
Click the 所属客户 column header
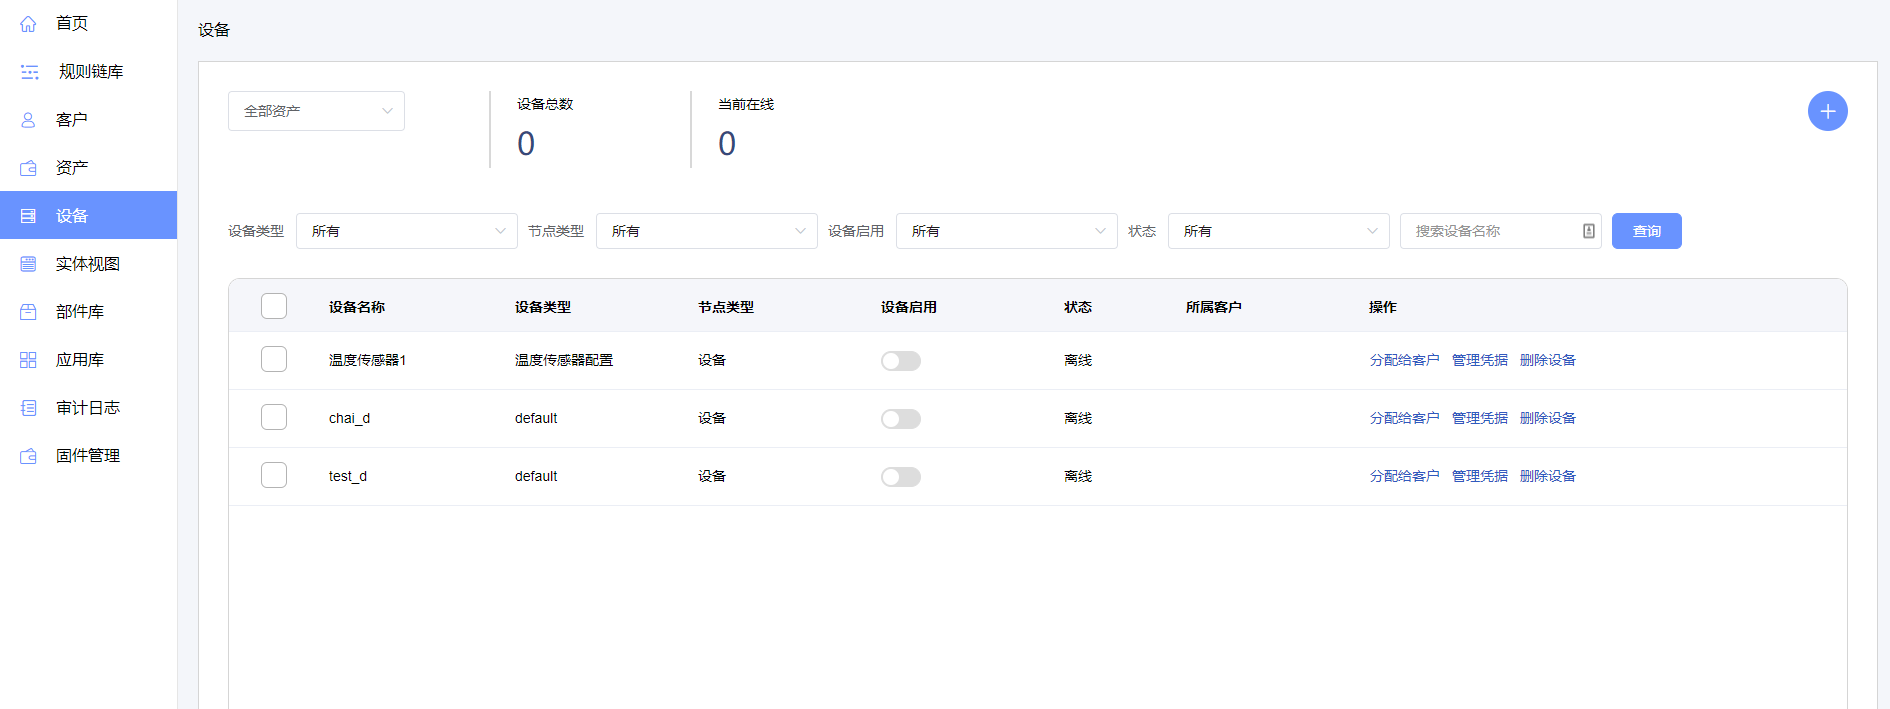point(1214,307)
